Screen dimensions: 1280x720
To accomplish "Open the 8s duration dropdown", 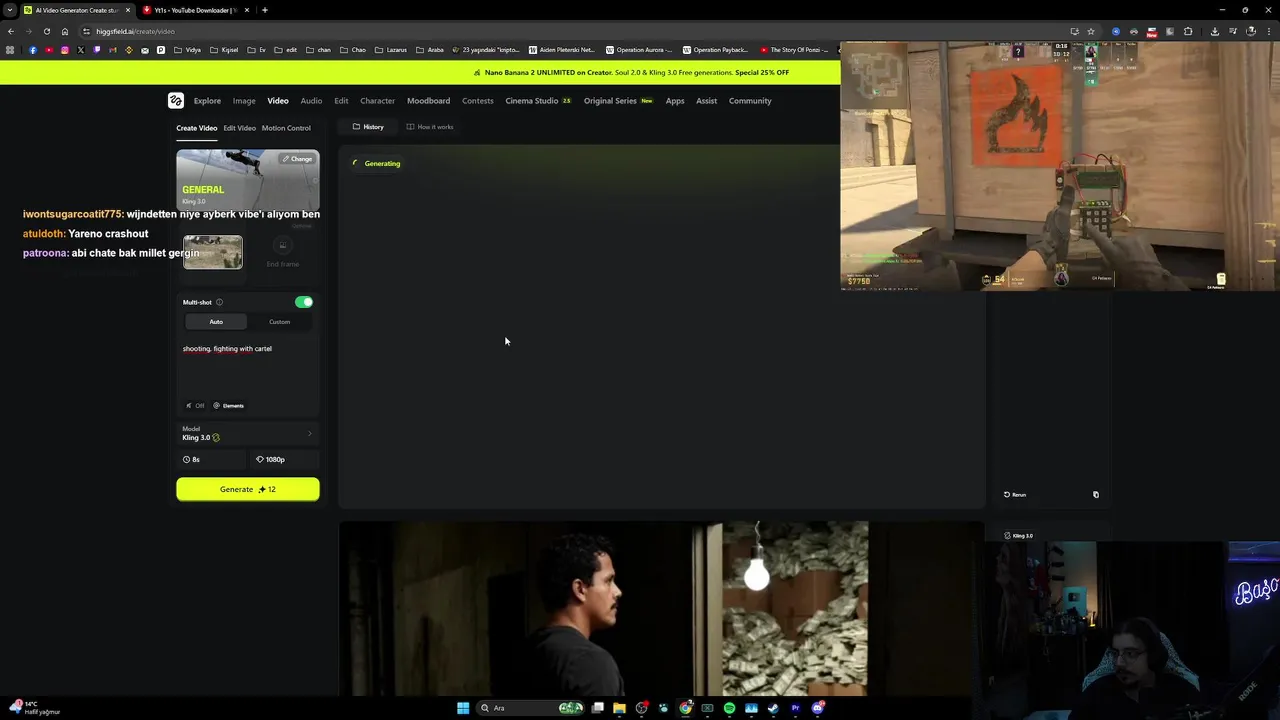I will tap(211, 459).
